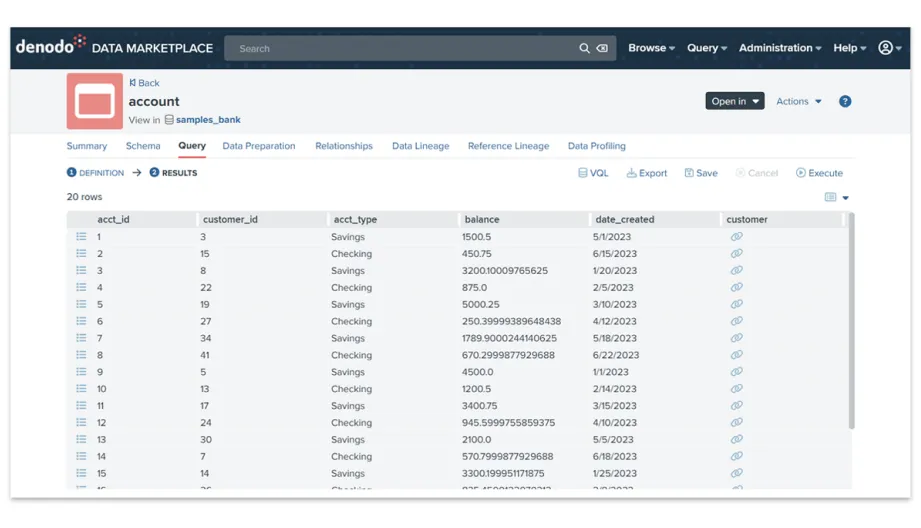Follow customer link icon in acct_id 11 row
Image resolution: width=921 pixels, height=528 pixels.
(737, 405)
